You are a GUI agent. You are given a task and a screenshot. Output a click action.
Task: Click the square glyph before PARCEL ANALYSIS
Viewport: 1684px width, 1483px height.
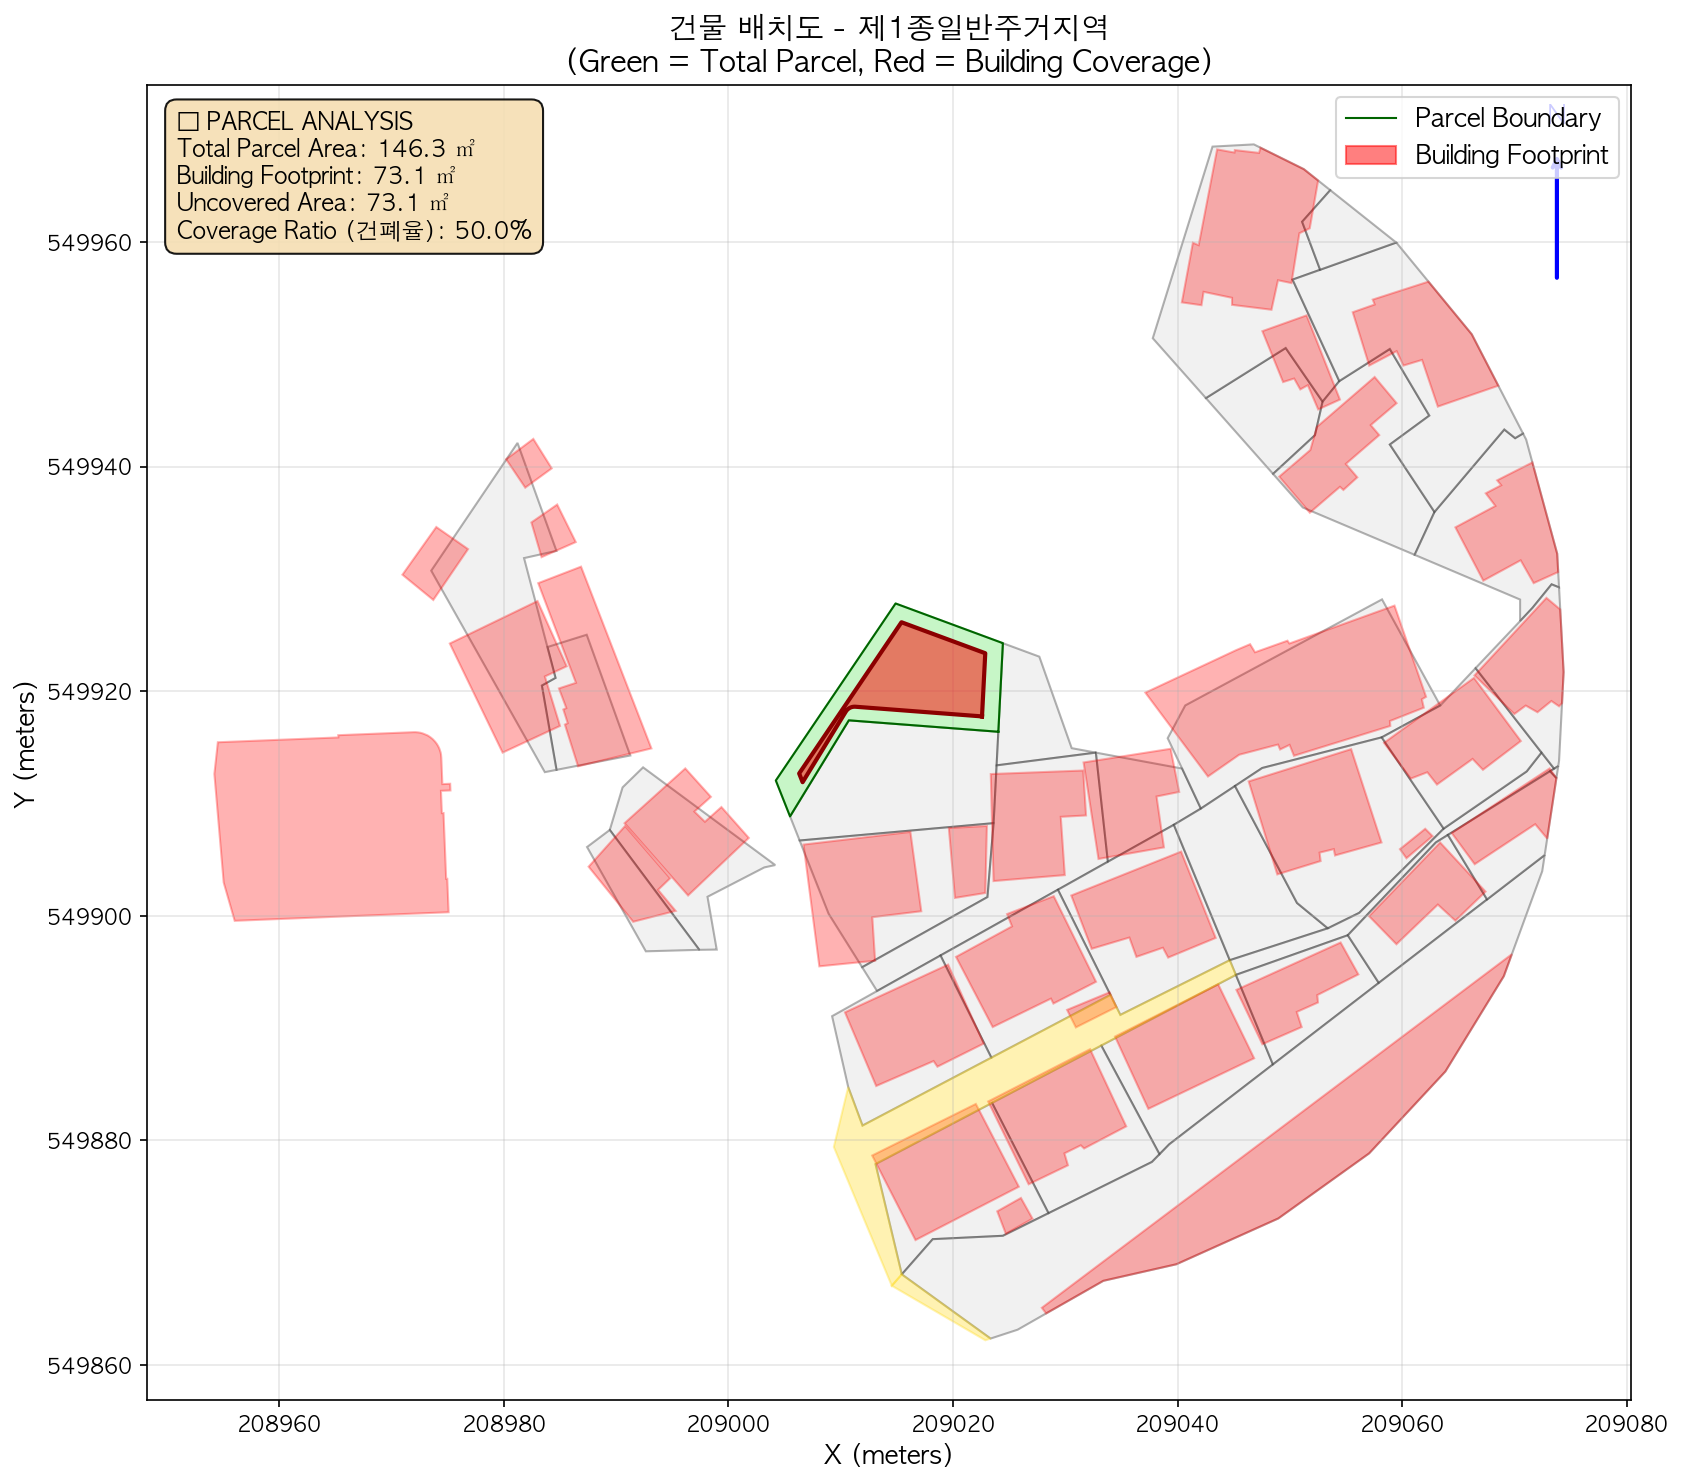187,122
